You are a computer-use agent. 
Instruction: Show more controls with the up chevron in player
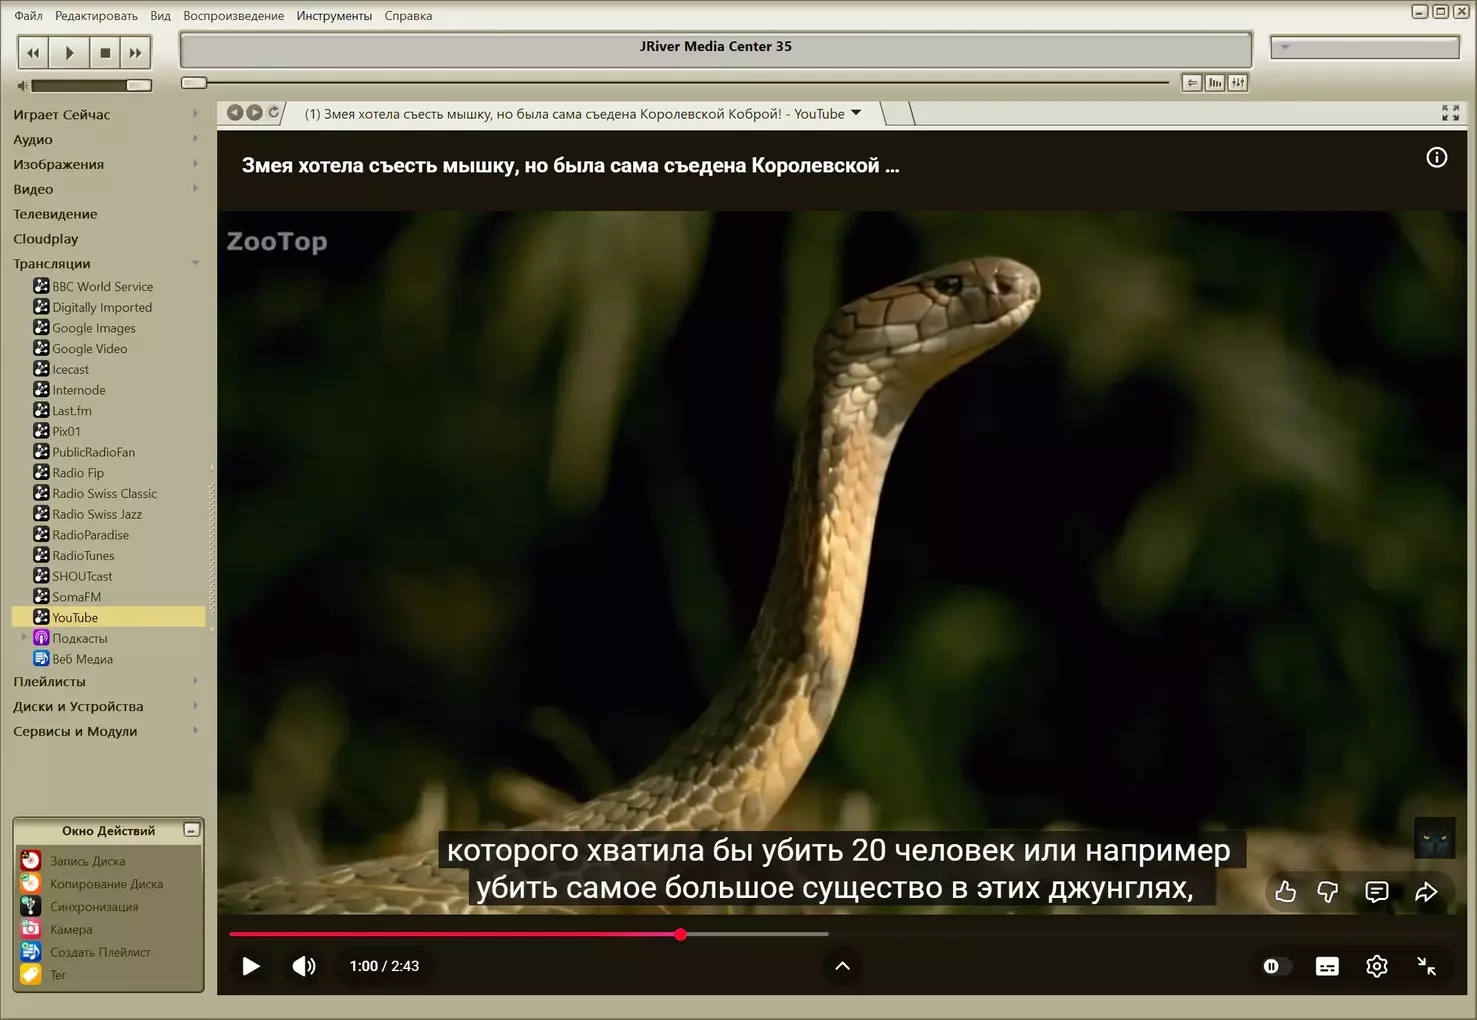click(843, 966)
